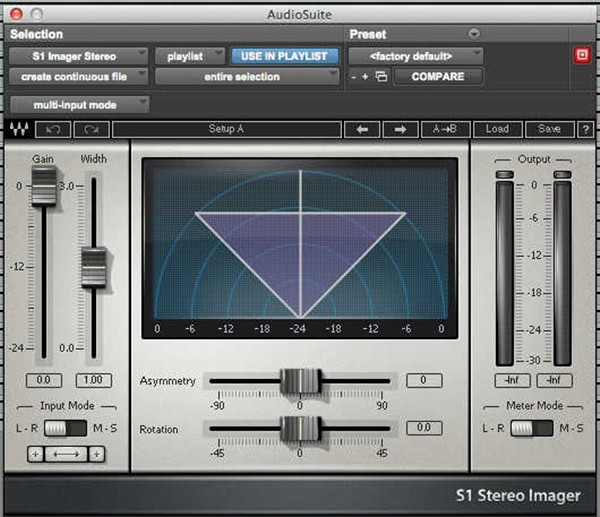Screen dimensions: 600x517
Task: Toggle USE IN PLAYLIST button
Action: coord(284,56)
